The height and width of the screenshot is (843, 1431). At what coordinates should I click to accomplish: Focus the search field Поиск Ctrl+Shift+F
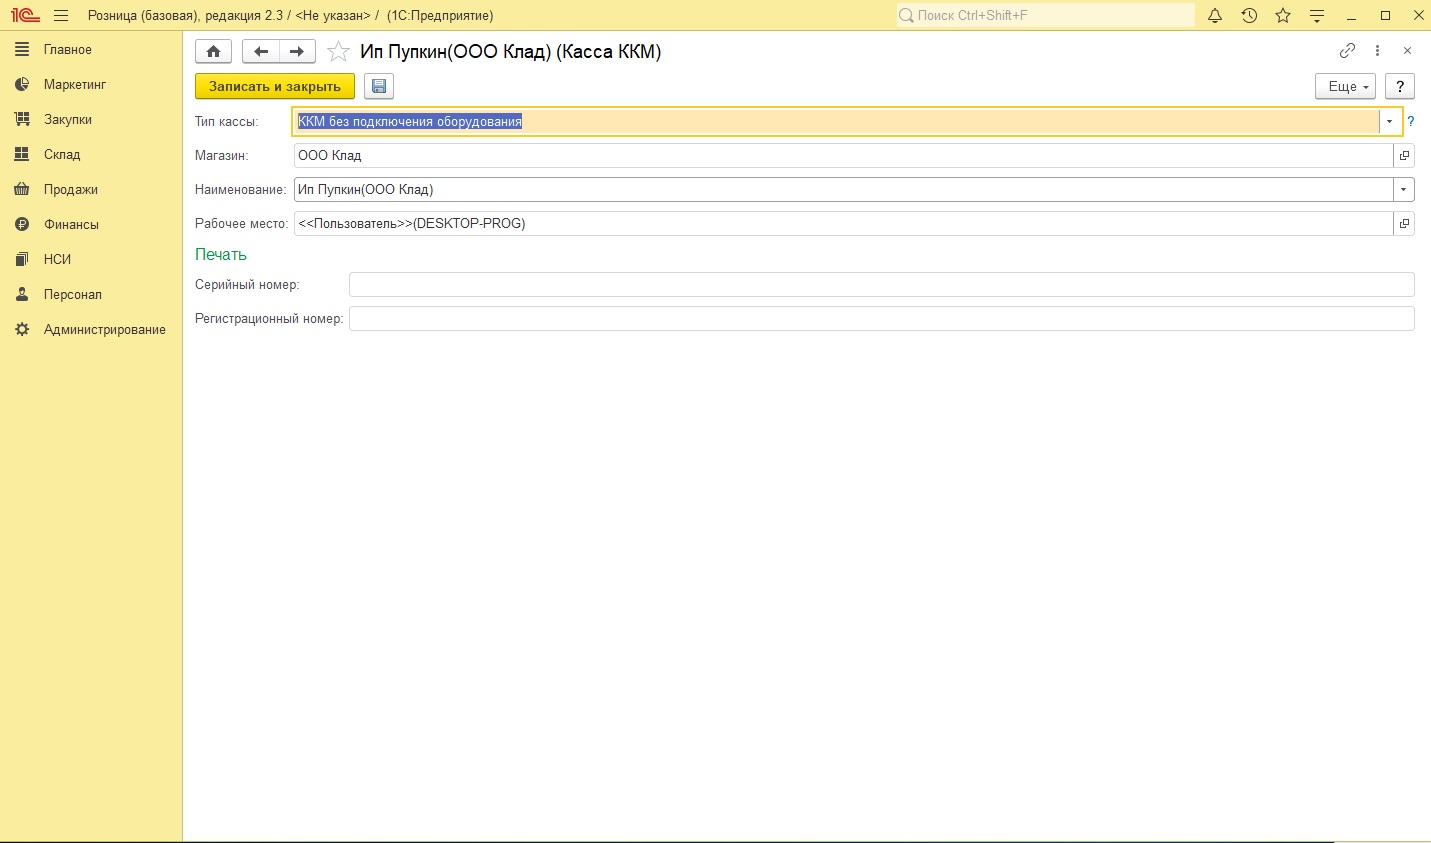click(x=1045, y=15)
